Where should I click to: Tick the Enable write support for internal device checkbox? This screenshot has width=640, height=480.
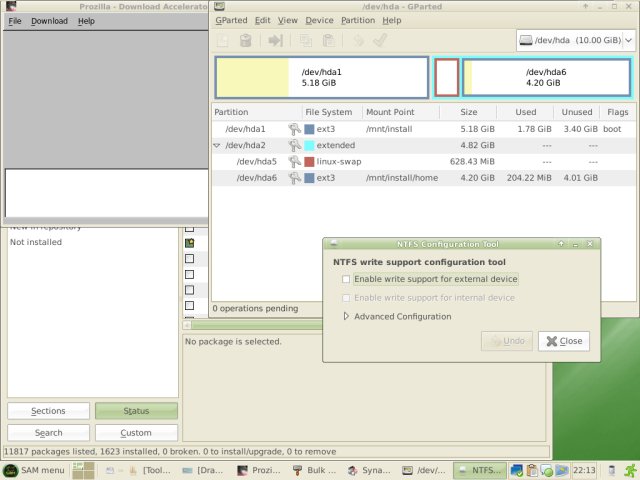(x=346, y=298)
